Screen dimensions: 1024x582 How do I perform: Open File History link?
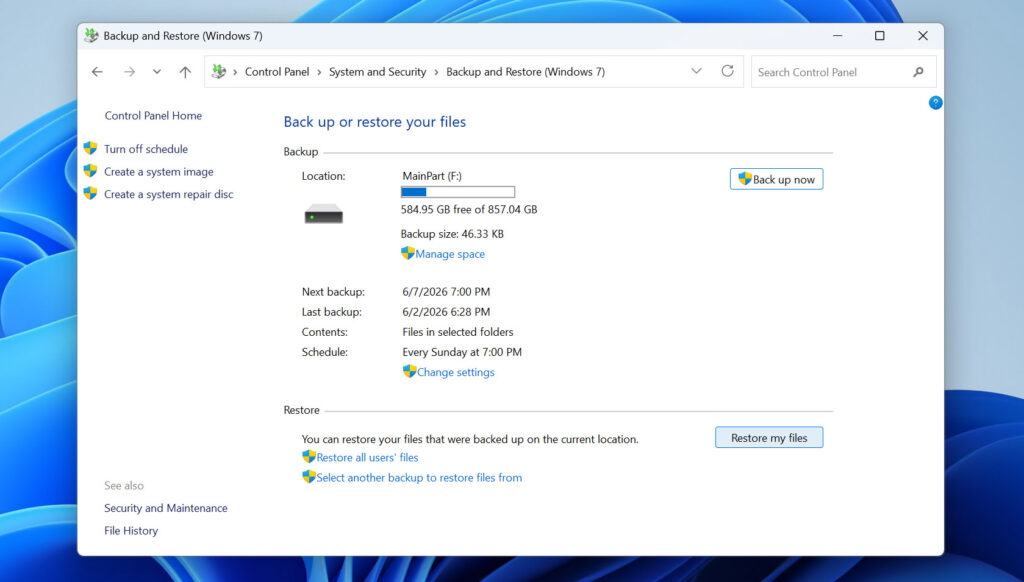point(131,531)
